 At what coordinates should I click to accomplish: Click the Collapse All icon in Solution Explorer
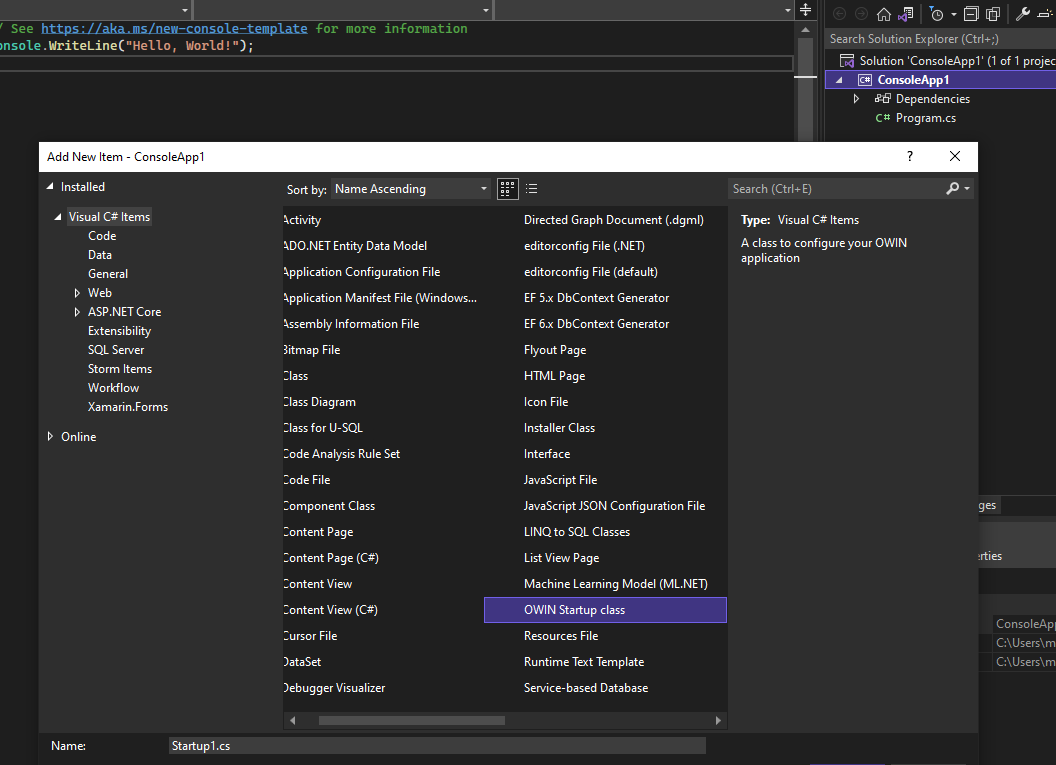pos(971,14)
